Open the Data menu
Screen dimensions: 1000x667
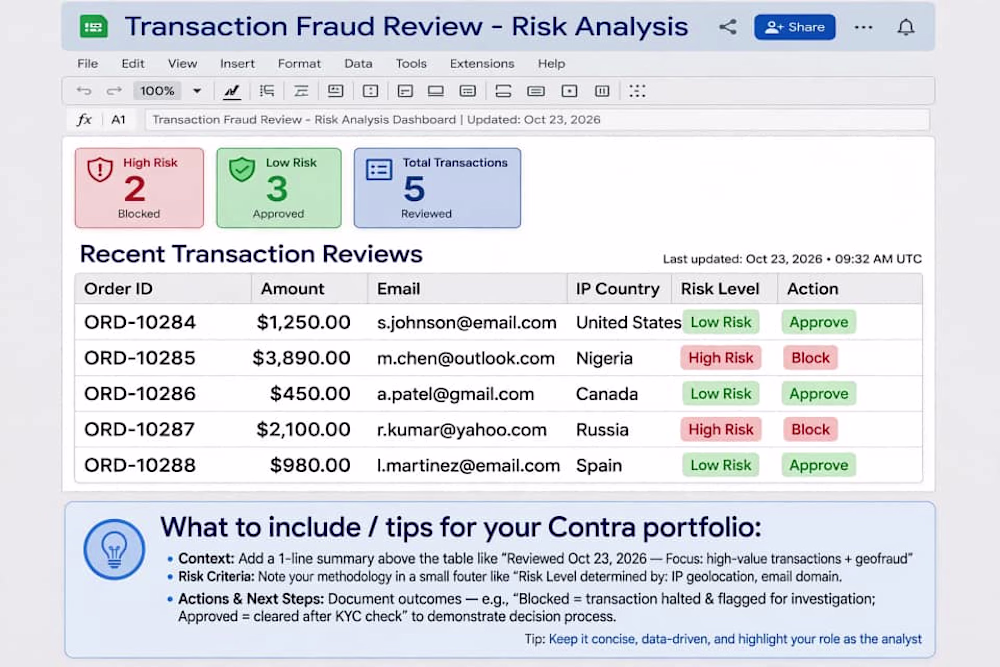coord(358,64)
